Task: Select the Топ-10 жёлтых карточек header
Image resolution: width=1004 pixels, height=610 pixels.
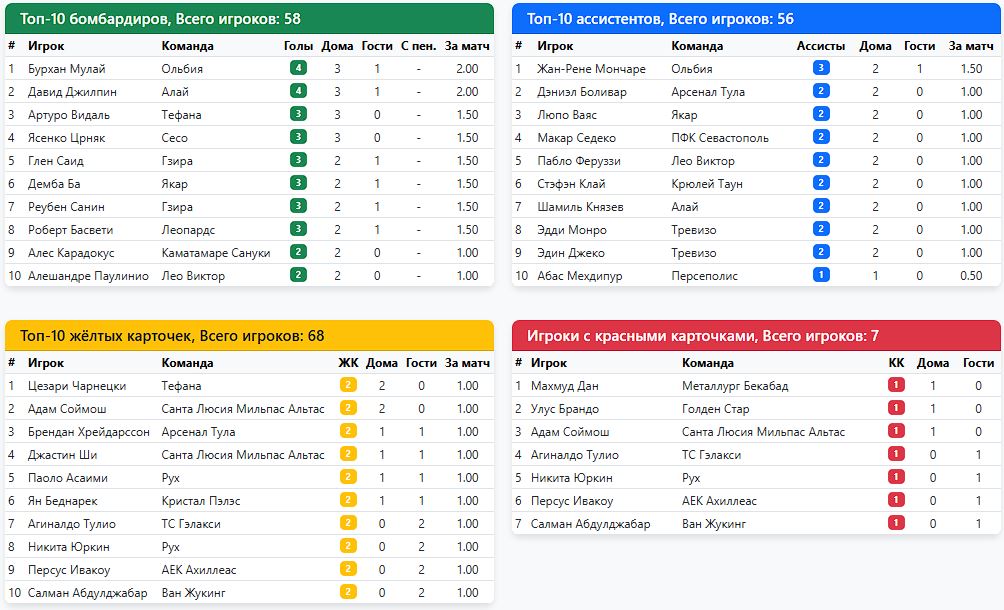Action: tap(249, 335)
